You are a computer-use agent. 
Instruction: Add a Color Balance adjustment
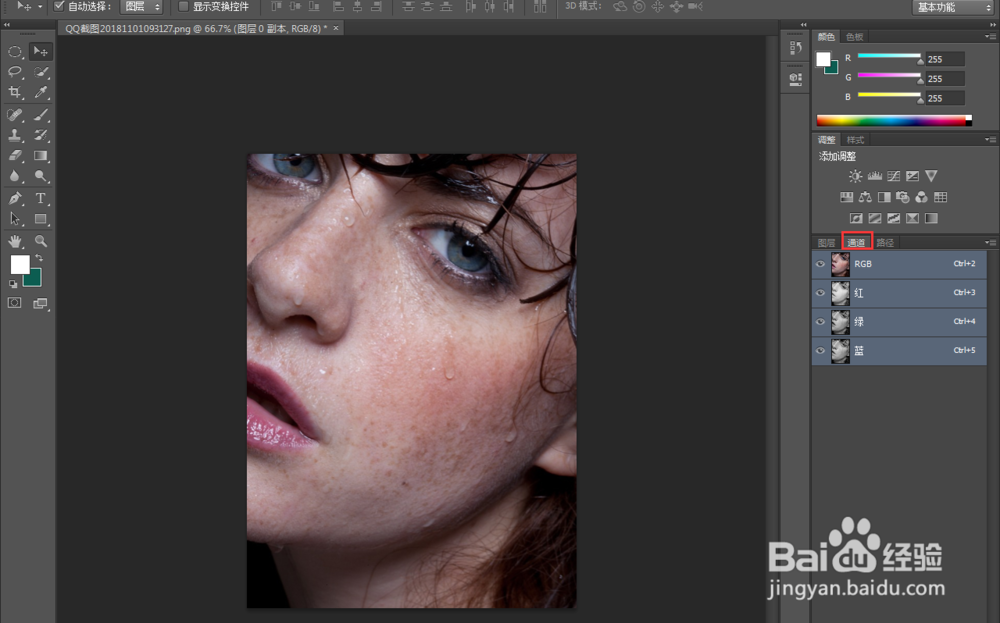pos(865,197)
